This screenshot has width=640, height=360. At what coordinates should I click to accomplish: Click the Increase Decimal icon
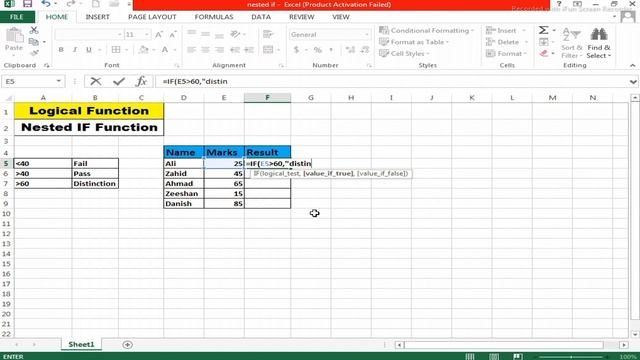pos(350,50)
